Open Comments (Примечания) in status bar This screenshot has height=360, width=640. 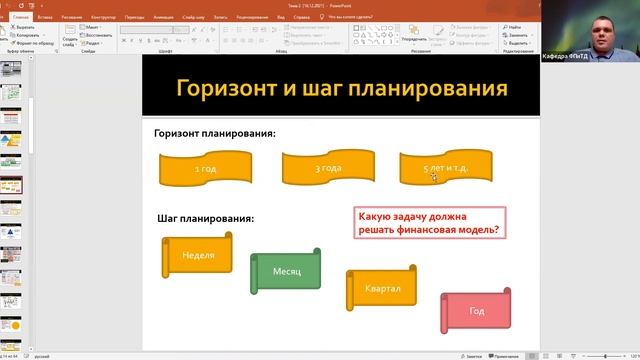503,356
